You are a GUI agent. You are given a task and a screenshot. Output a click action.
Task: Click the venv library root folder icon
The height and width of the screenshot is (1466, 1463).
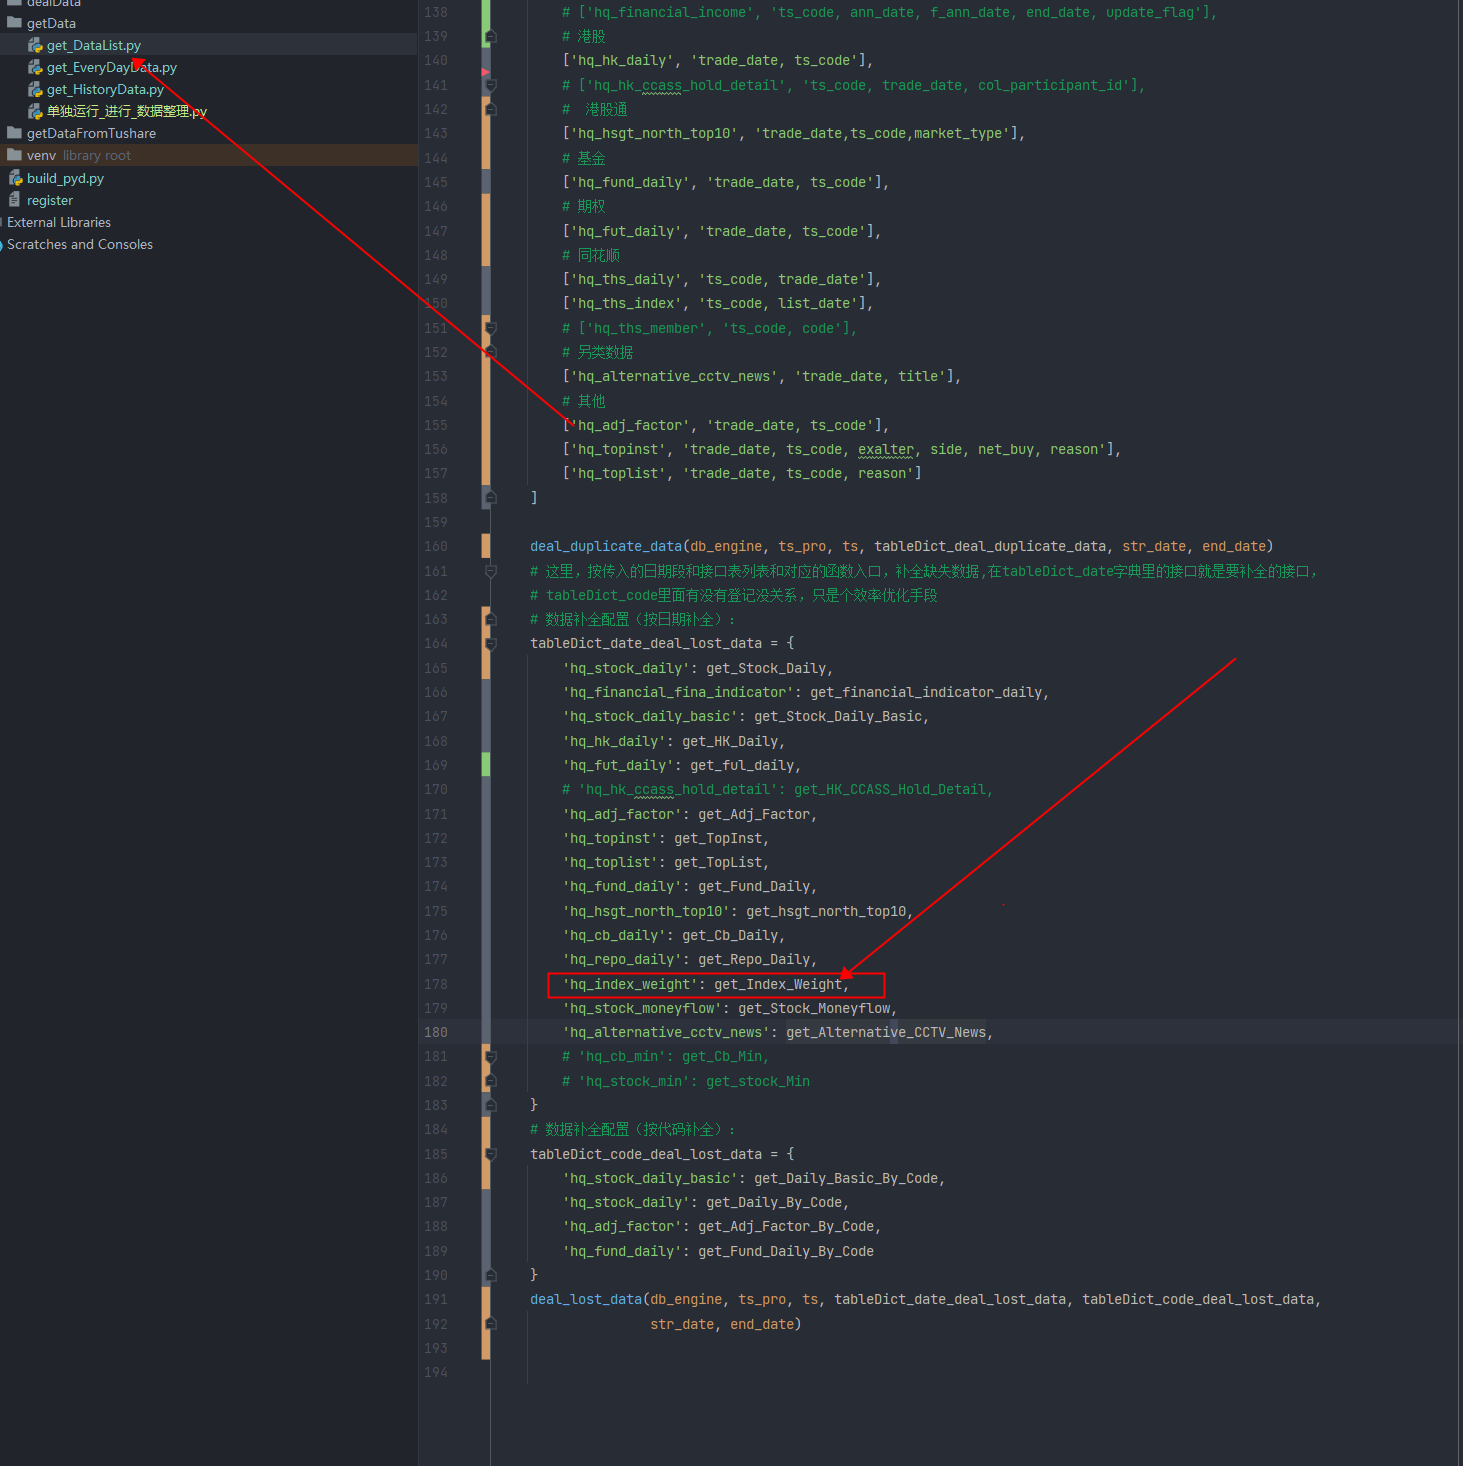click(15, 155)
